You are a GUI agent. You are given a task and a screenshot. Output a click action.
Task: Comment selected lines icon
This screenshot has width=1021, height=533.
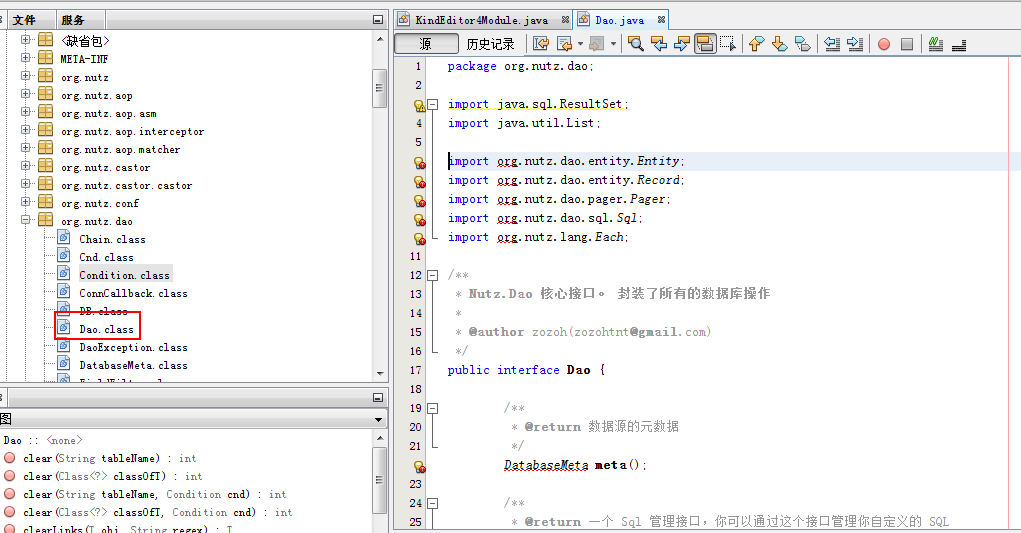[936, 44]
